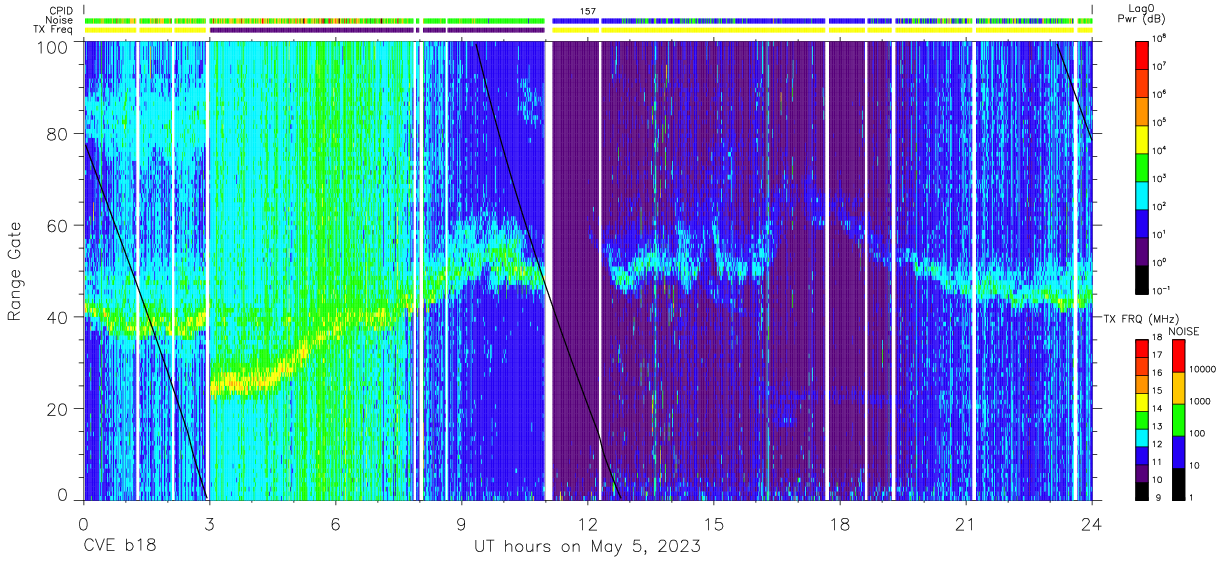Click the 10^8 label on power colorbar
The width and height of the screenshot is (1228, 567).
[1160, 38]
